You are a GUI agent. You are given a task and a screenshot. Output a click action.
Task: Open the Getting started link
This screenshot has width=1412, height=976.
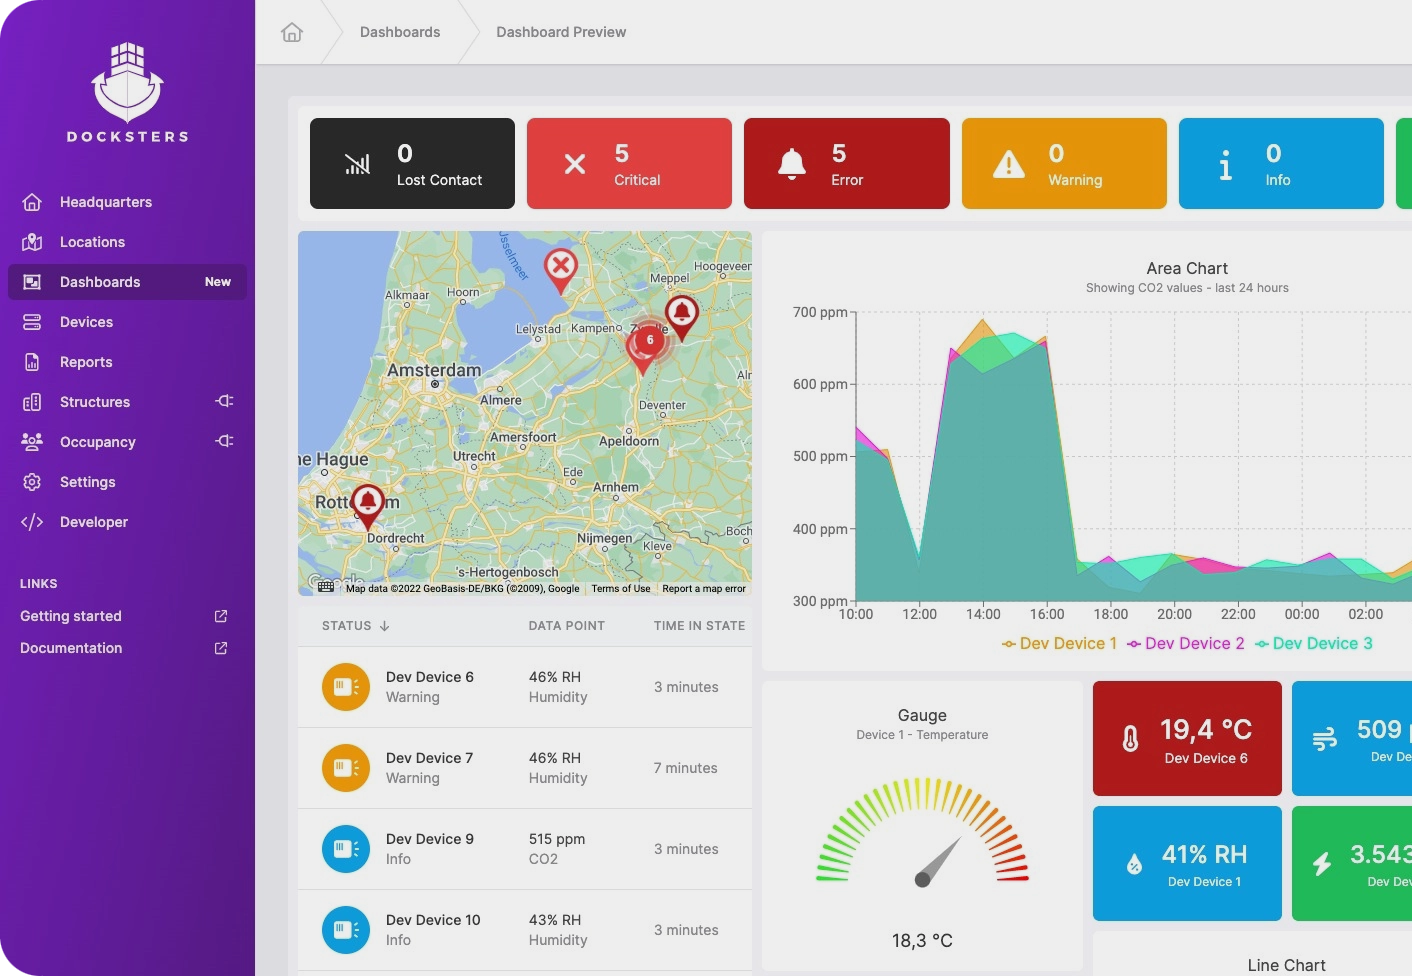[x=71, y=616]
